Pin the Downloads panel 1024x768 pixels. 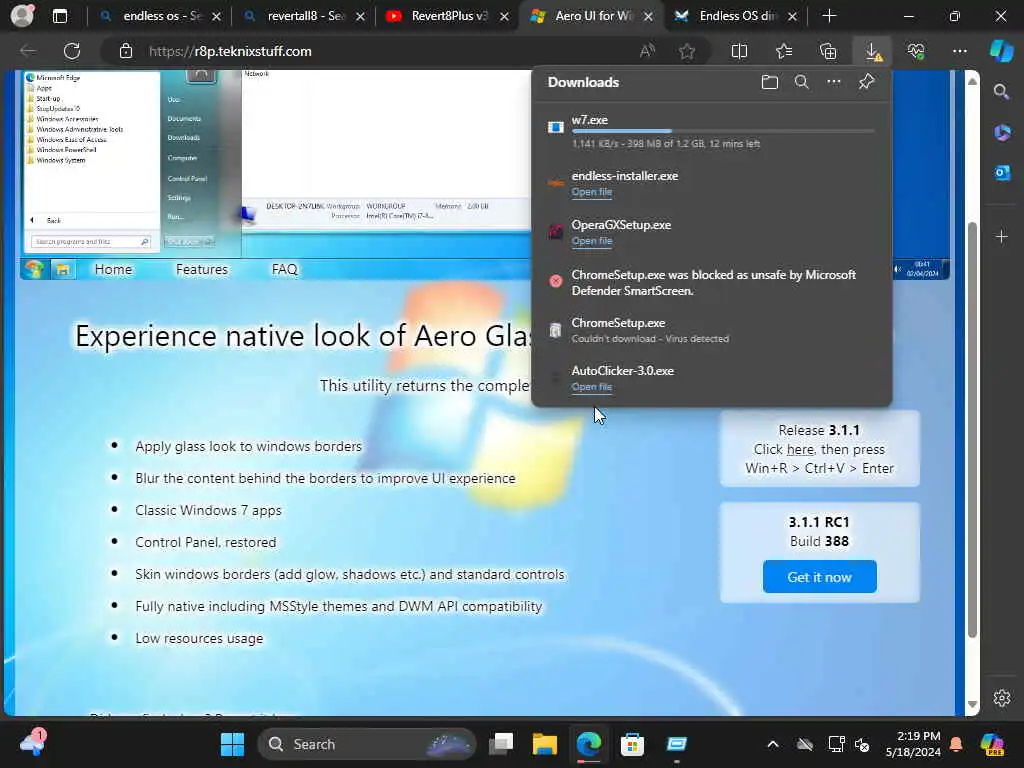pyautogui.click(x=867, y=82)
